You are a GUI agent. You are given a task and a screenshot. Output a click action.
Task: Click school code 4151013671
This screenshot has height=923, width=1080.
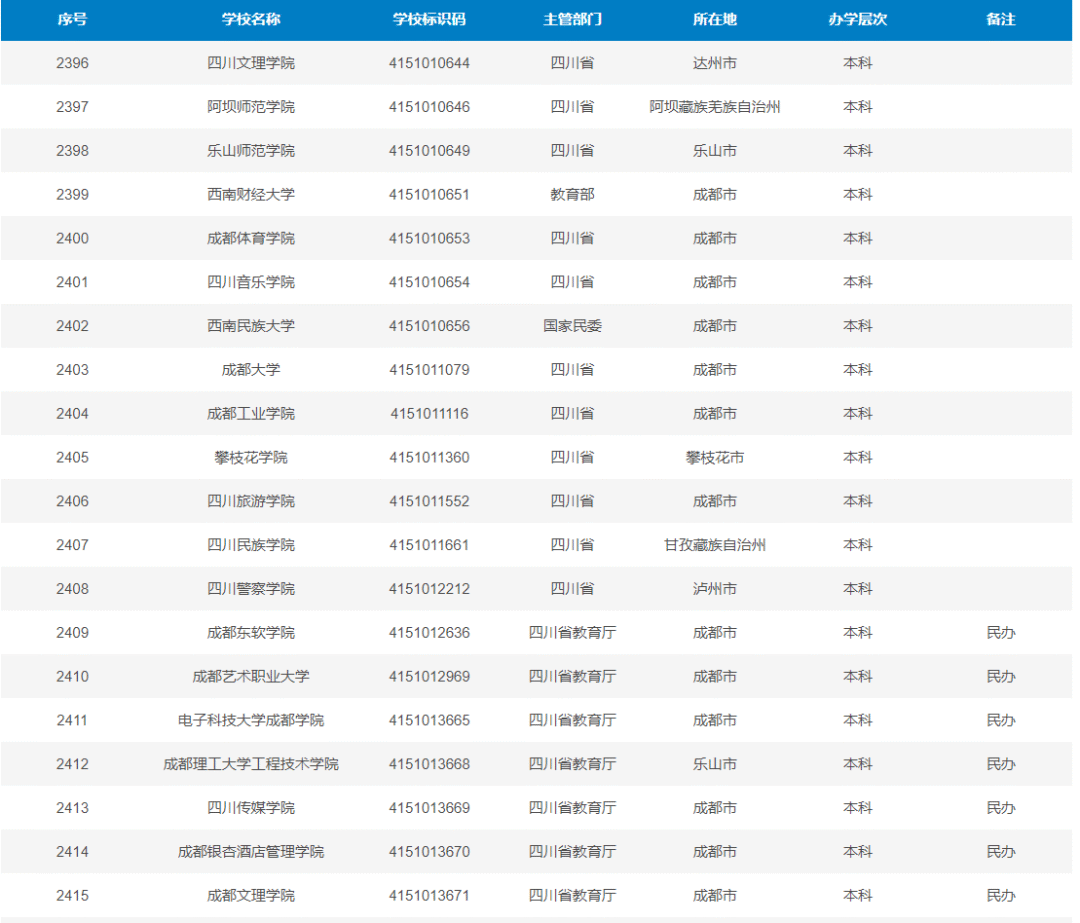(x=429, y=895)
